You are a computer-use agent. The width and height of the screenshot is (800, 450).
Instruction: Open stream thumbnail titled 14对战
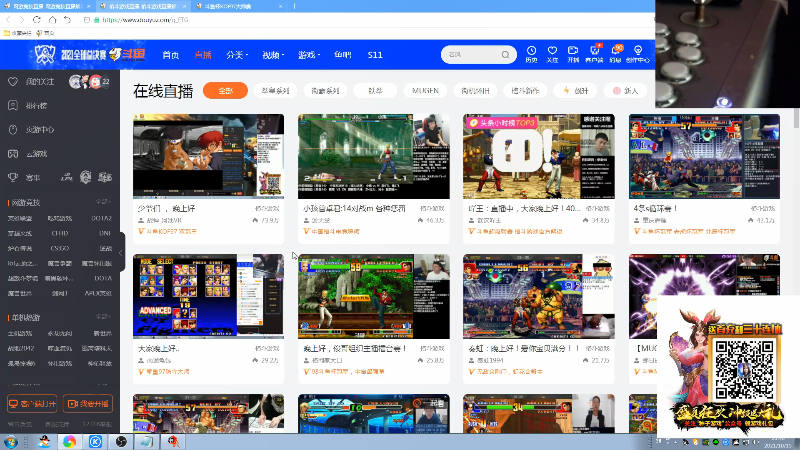coord(373,156)
